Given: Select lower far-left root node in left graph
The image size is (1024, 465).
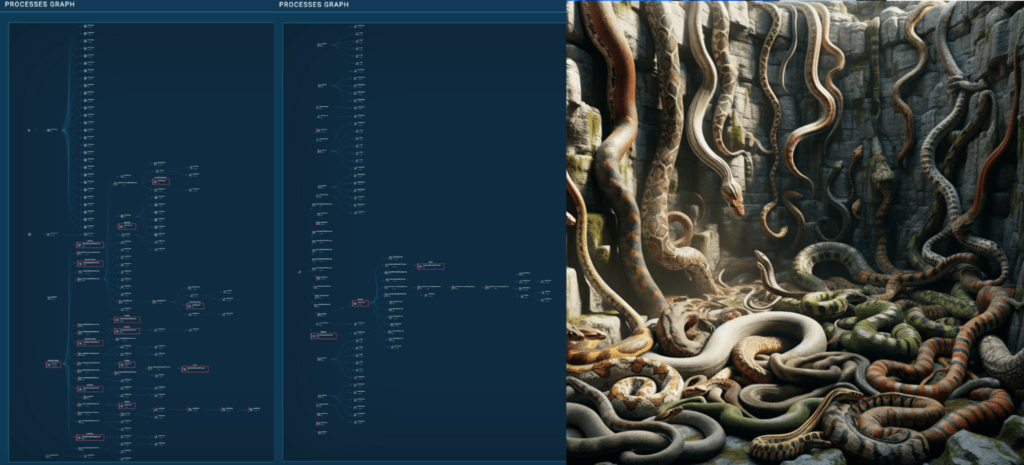Looking at the screenshot, I should coord(29,234).
